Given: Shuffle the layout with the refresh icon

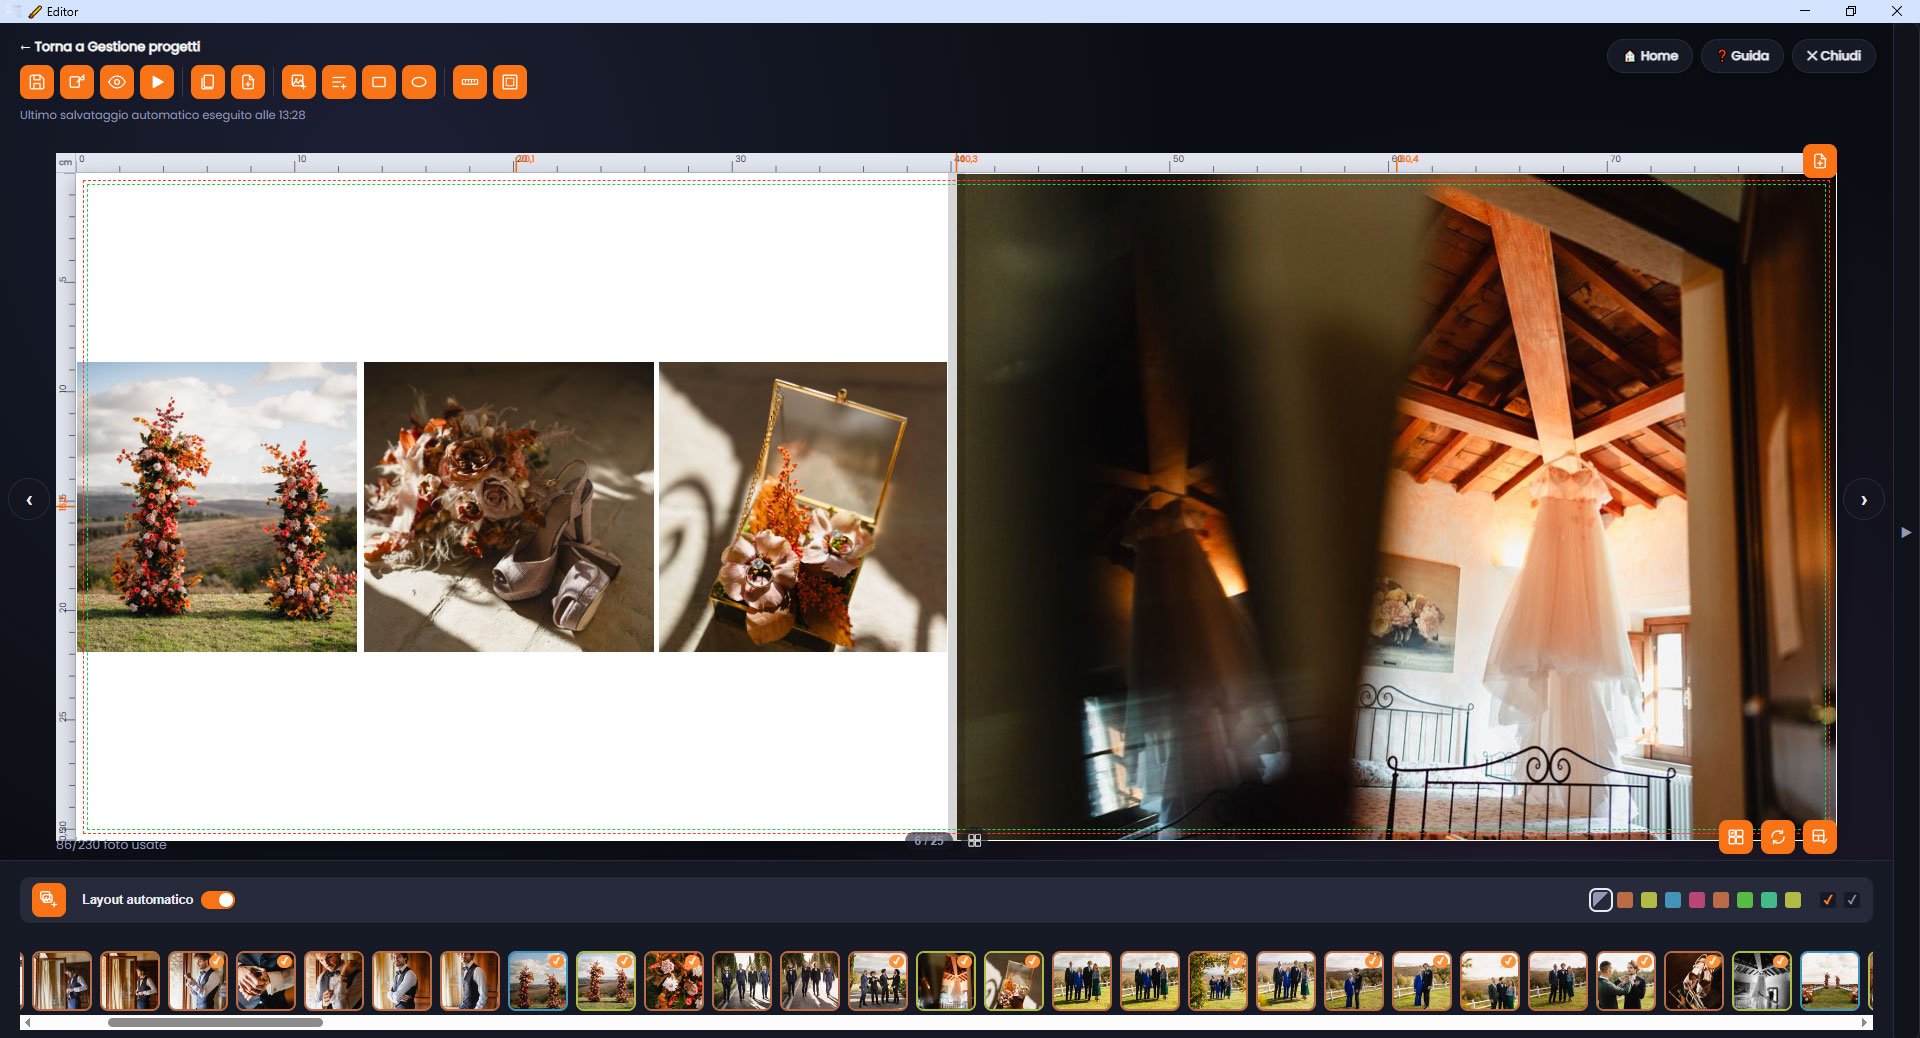Looking at the screenshot, I should pos(1778,837).
